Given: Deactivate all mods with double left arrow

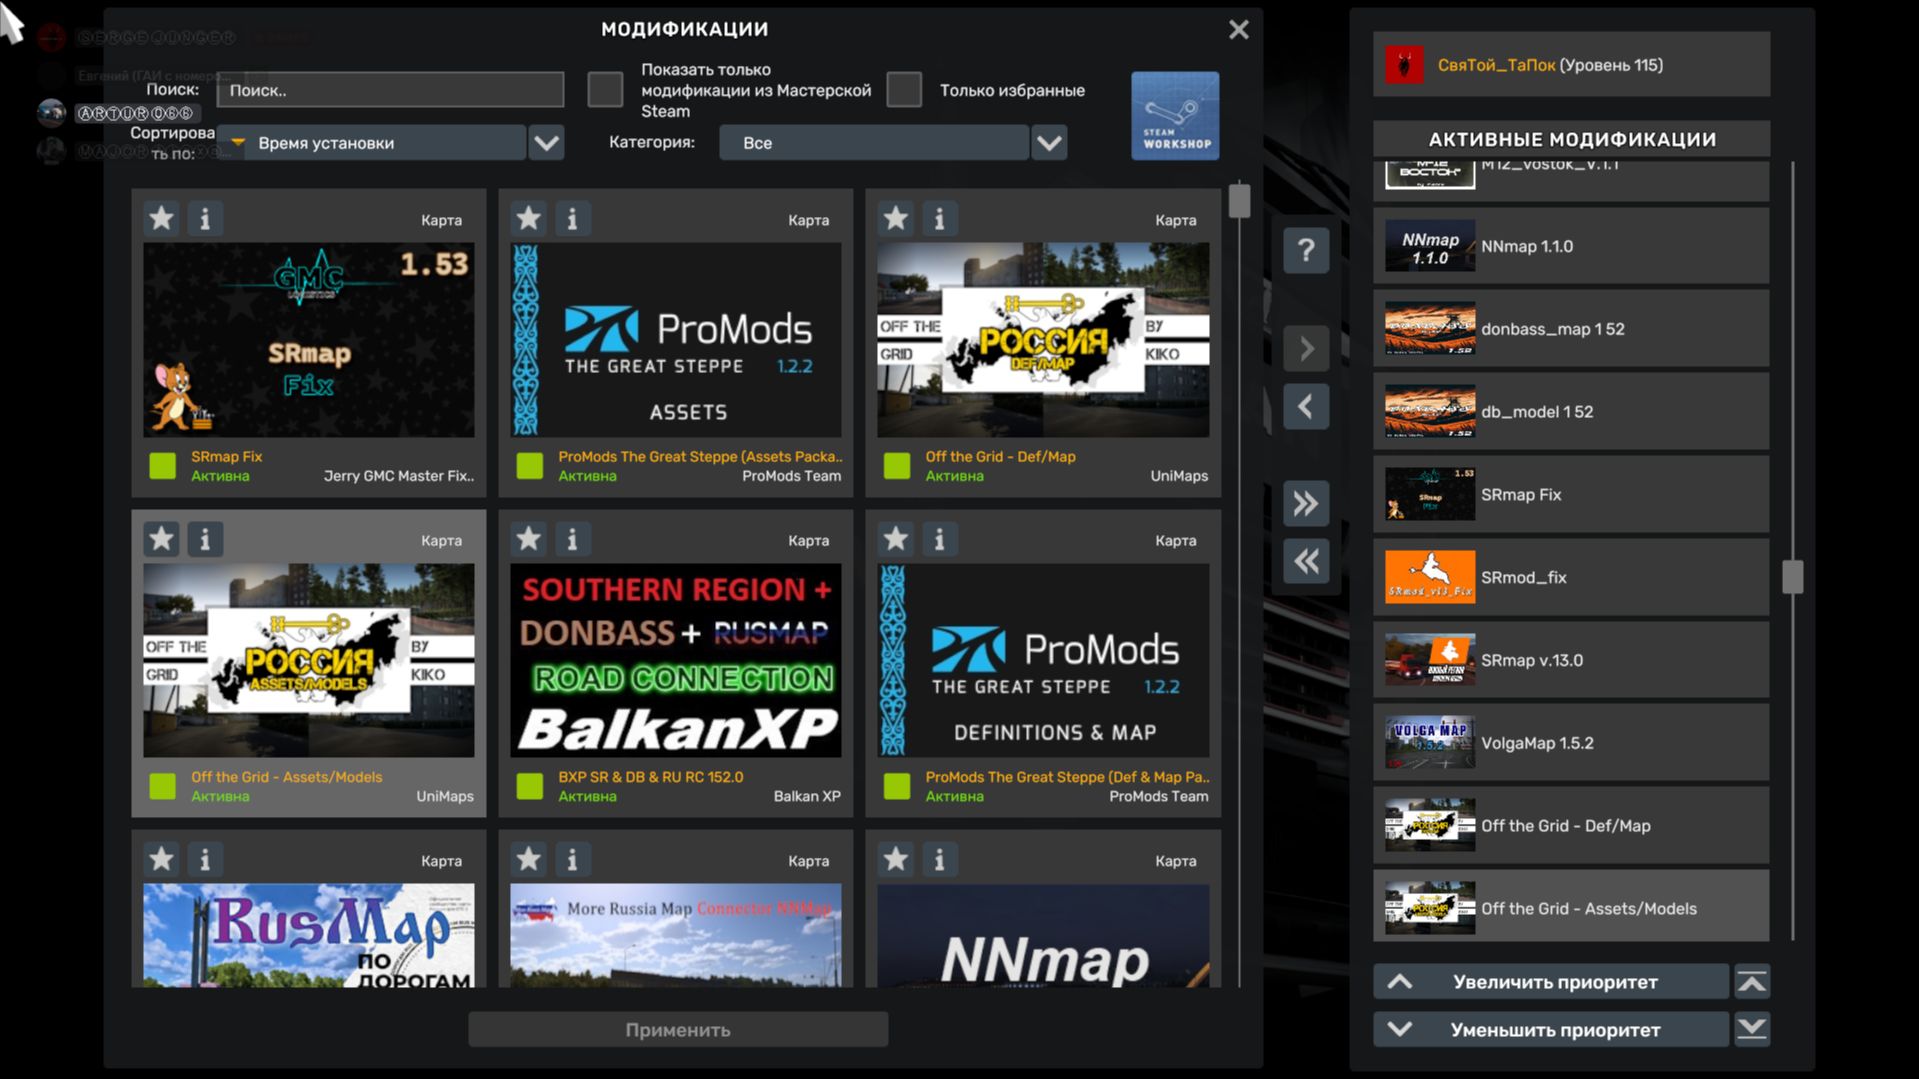Looking at the screenshot, I should (1306, 561).
